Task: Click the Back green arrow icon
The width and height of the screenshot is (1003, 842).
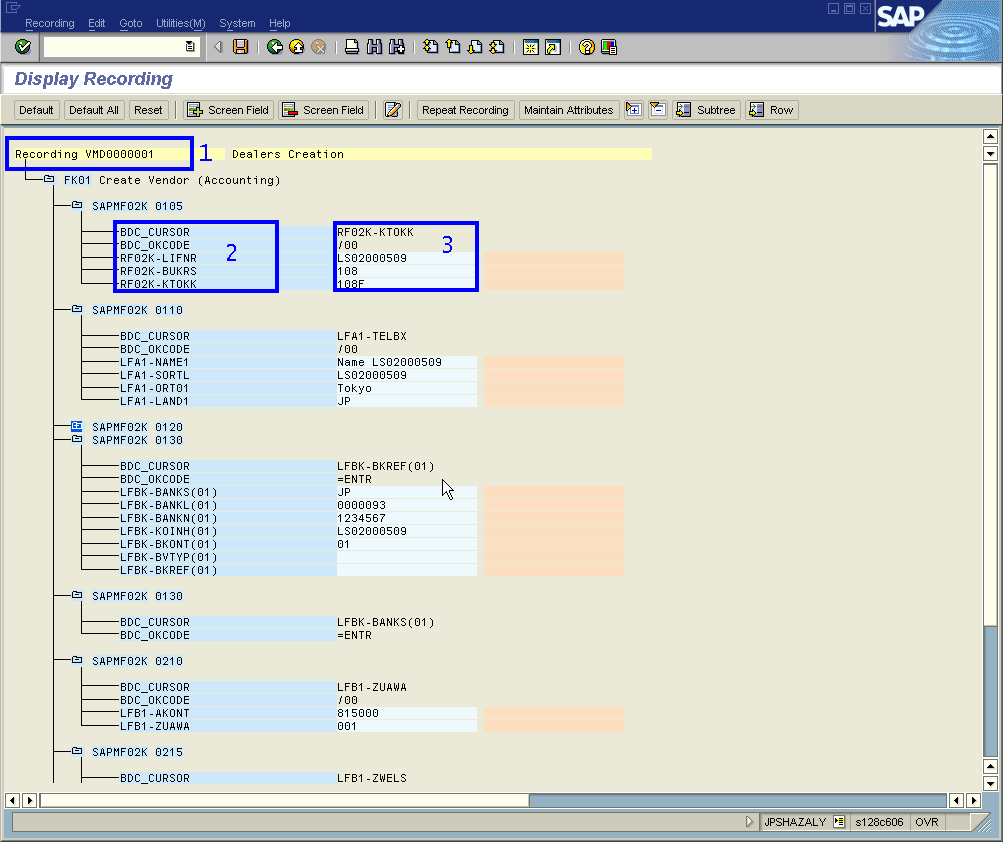Action: click(x=273, y=46)
